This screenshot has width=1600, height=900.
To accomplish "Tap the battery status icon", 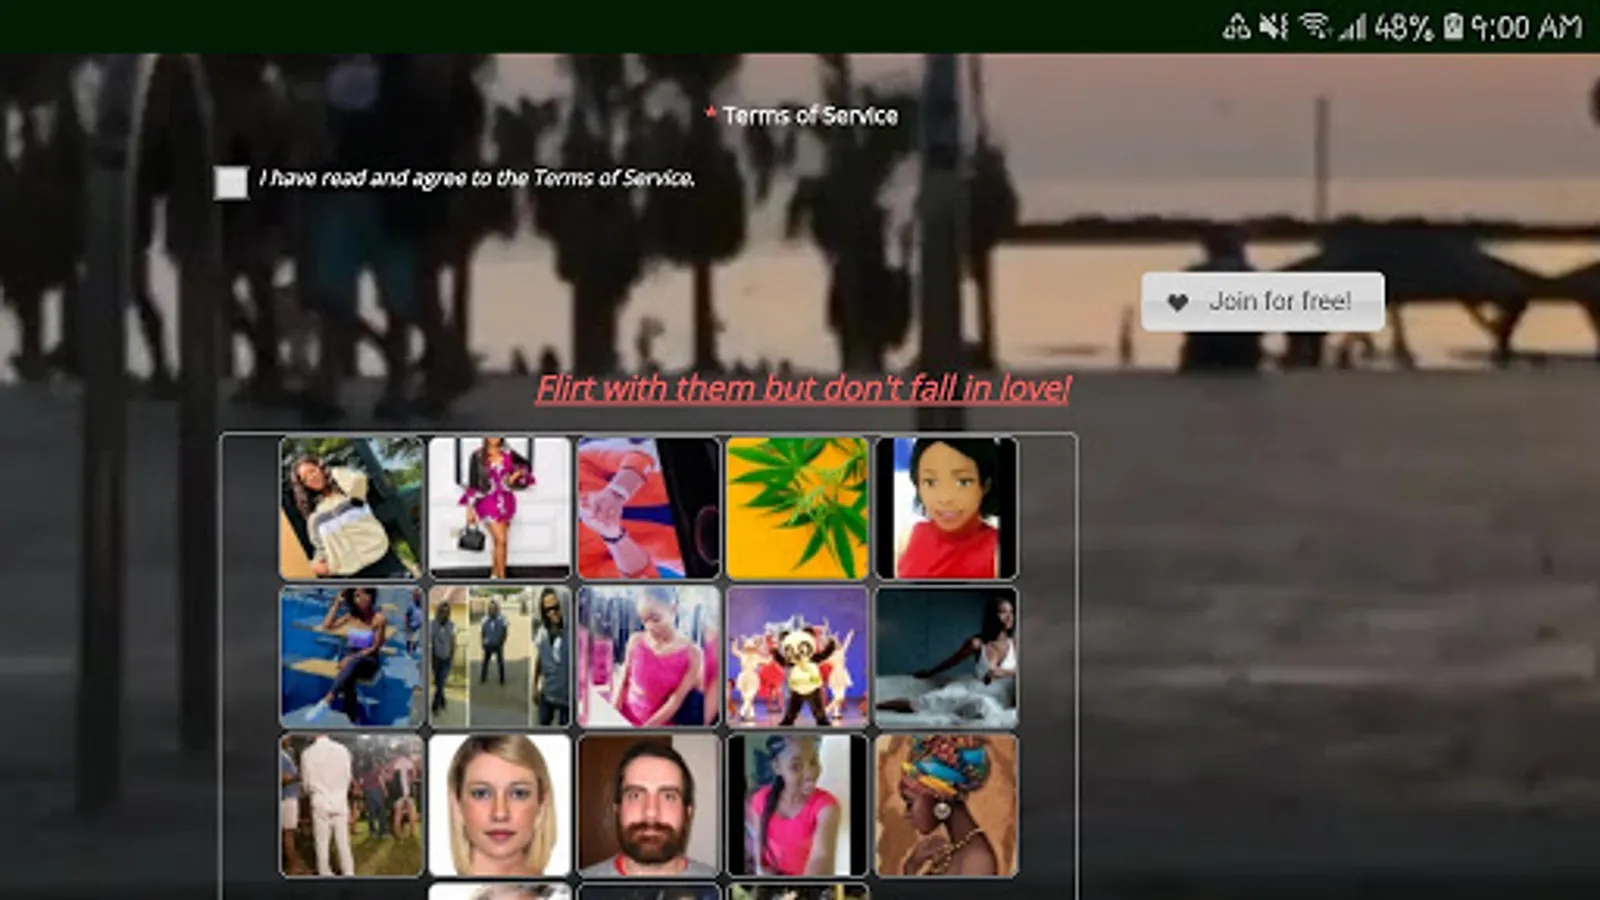I will [x=1453, y=26].
